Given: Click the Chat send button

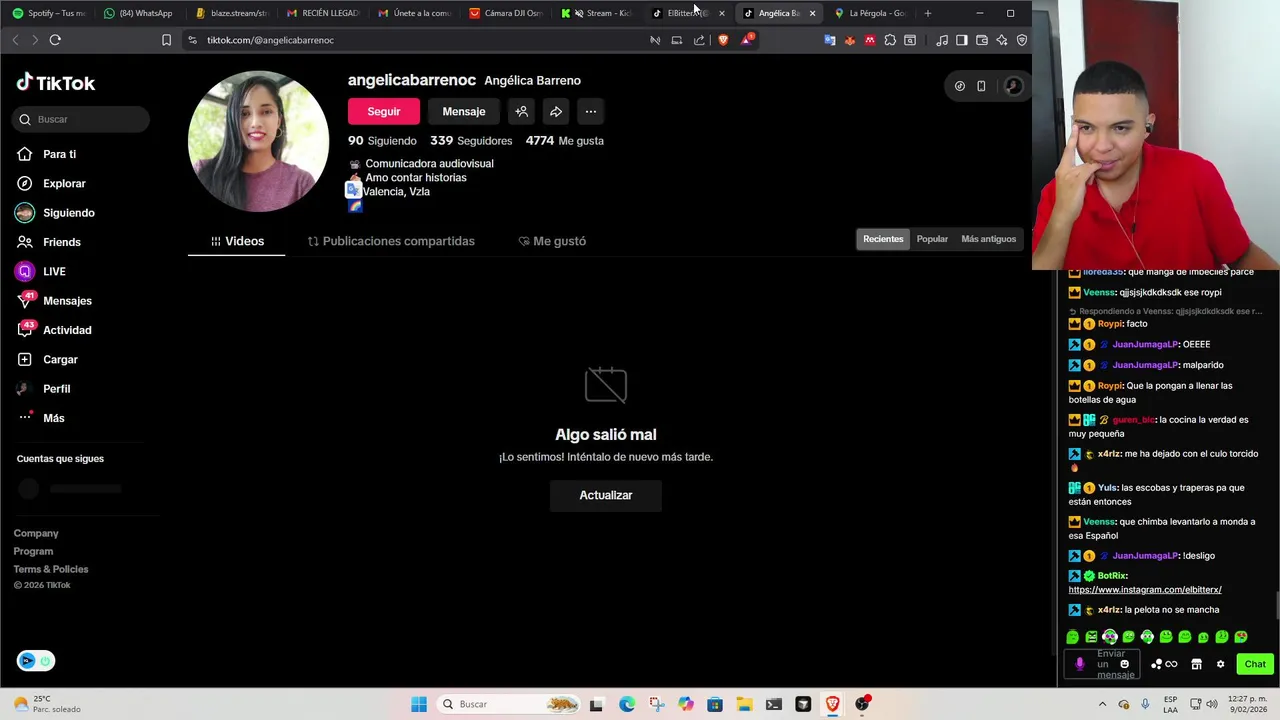Looking at the screenshot, I should click(1255, 664).
